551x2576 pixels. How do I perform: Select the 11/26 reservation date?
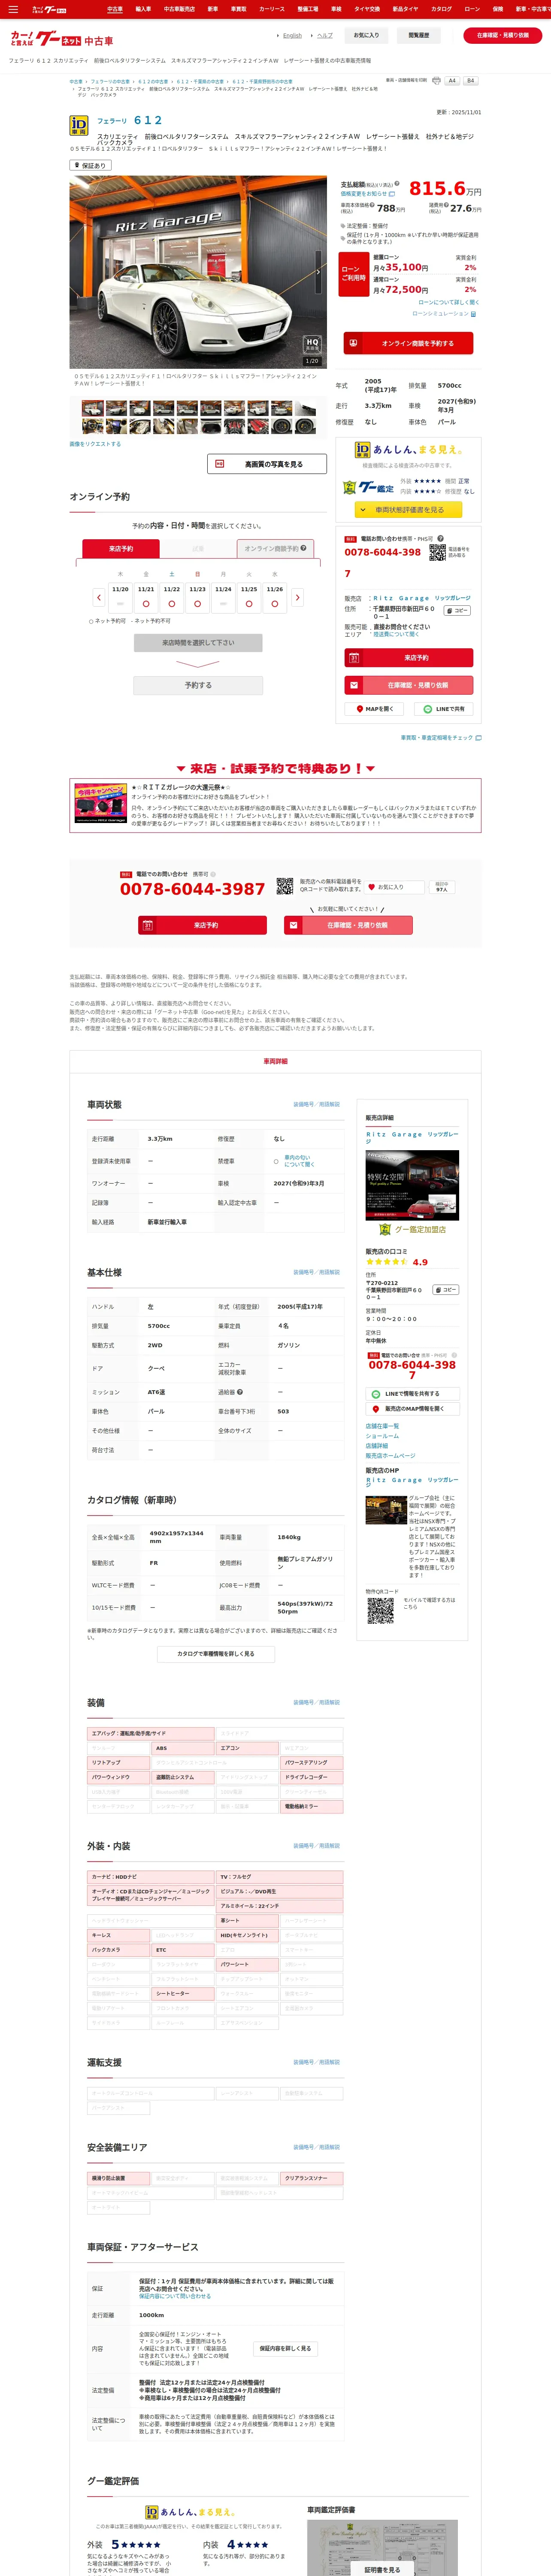click(x=275, y=597)
